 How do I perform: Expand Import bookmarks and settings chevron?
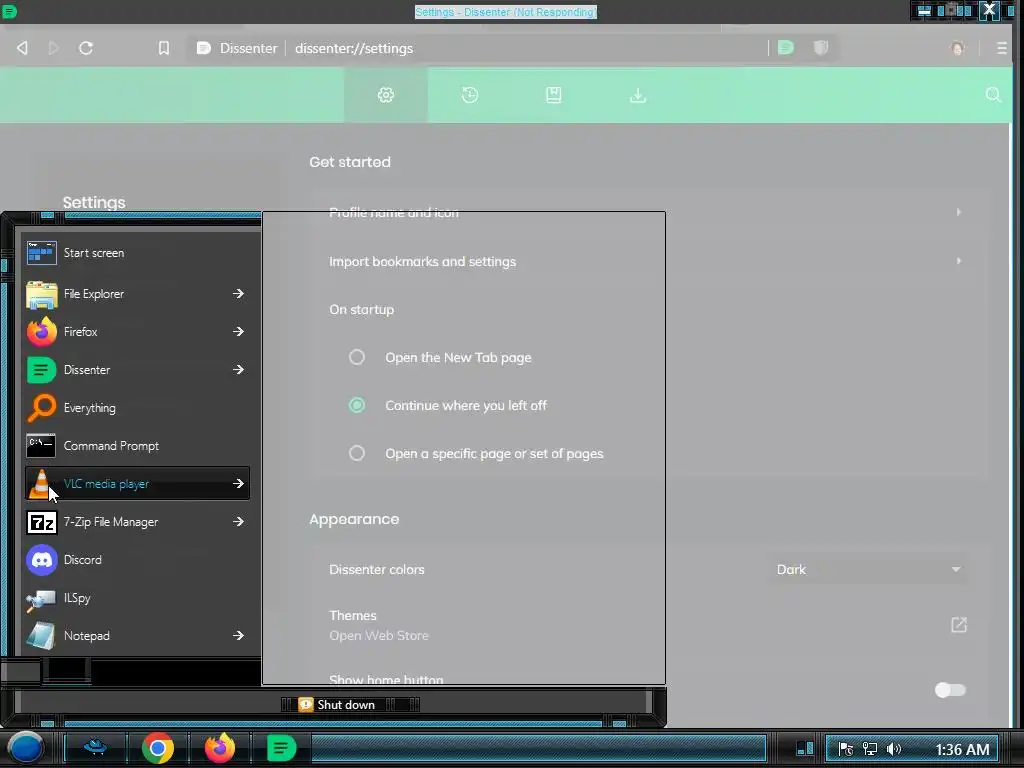pos(958,261)
